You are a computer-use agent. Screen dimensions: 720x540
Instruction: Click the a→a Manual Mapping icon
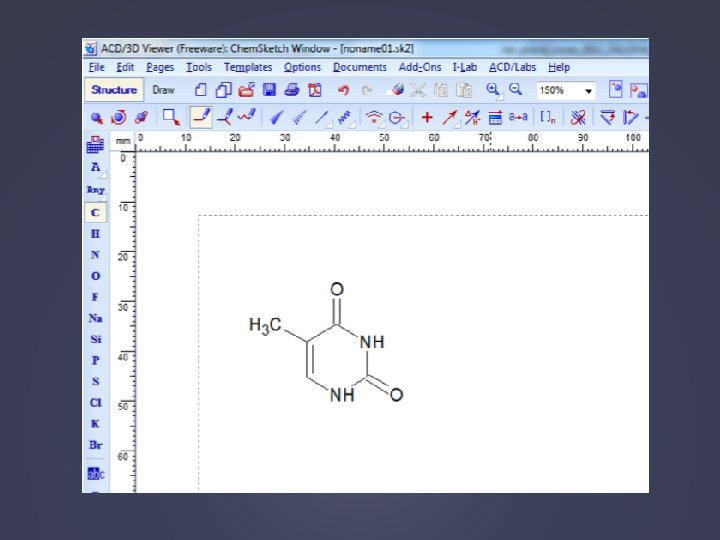(518, 117)
